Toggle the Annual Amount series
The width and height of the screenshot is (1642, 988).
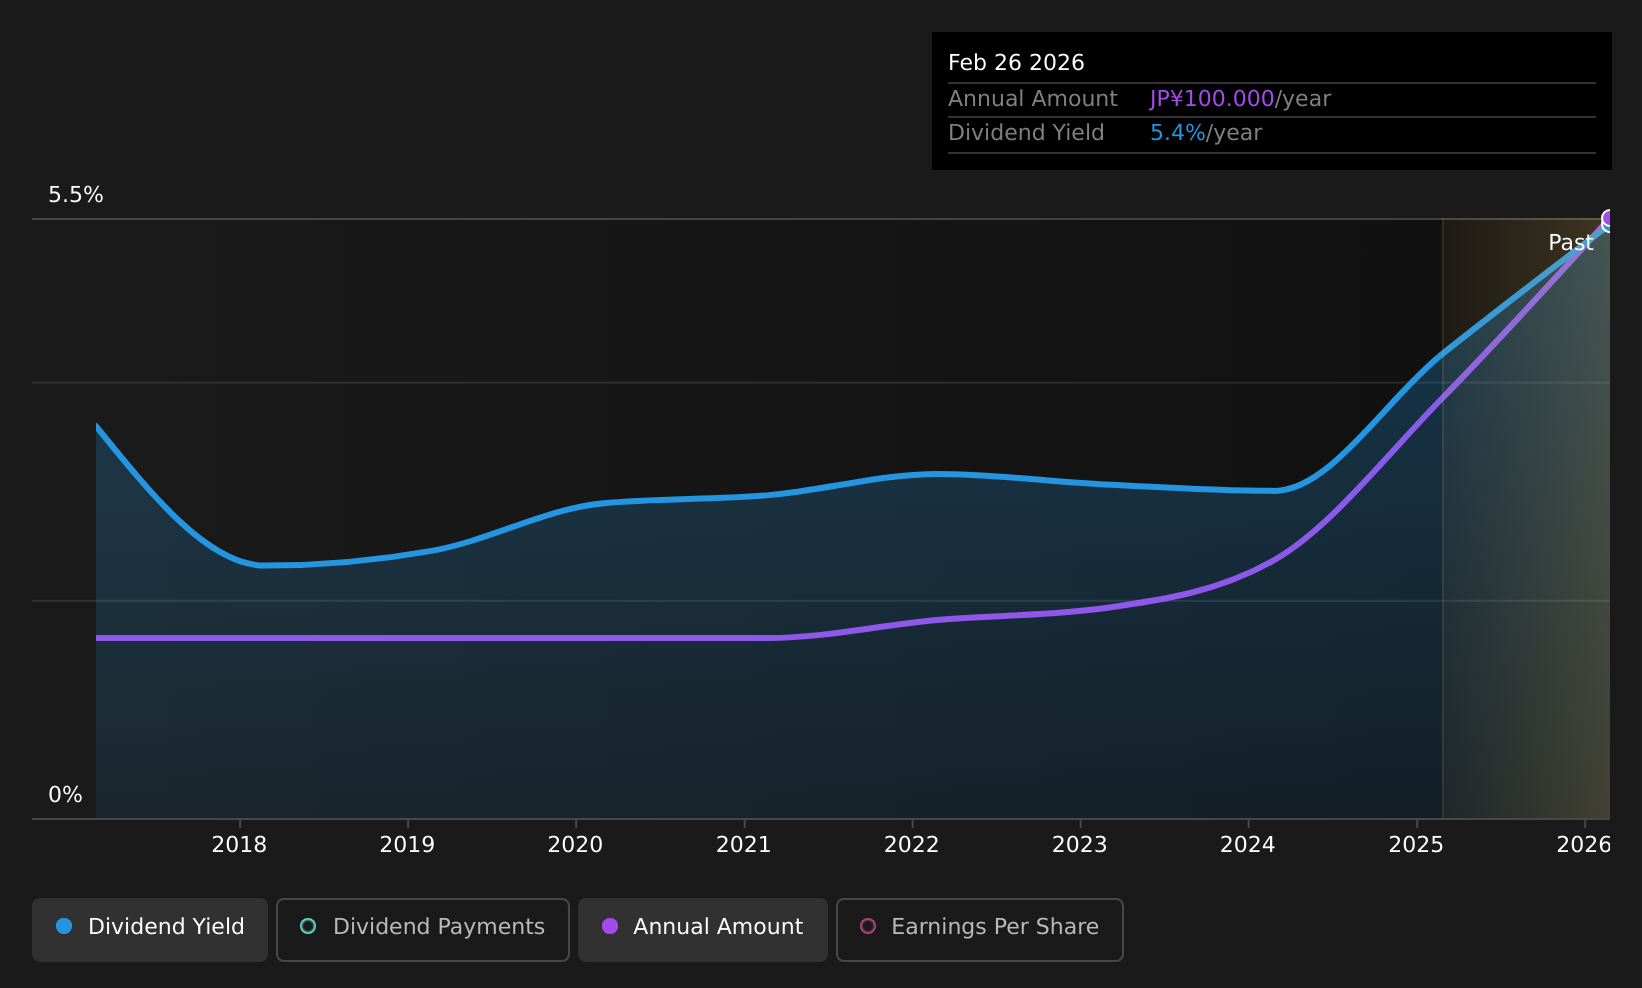(x=703, y=930)
